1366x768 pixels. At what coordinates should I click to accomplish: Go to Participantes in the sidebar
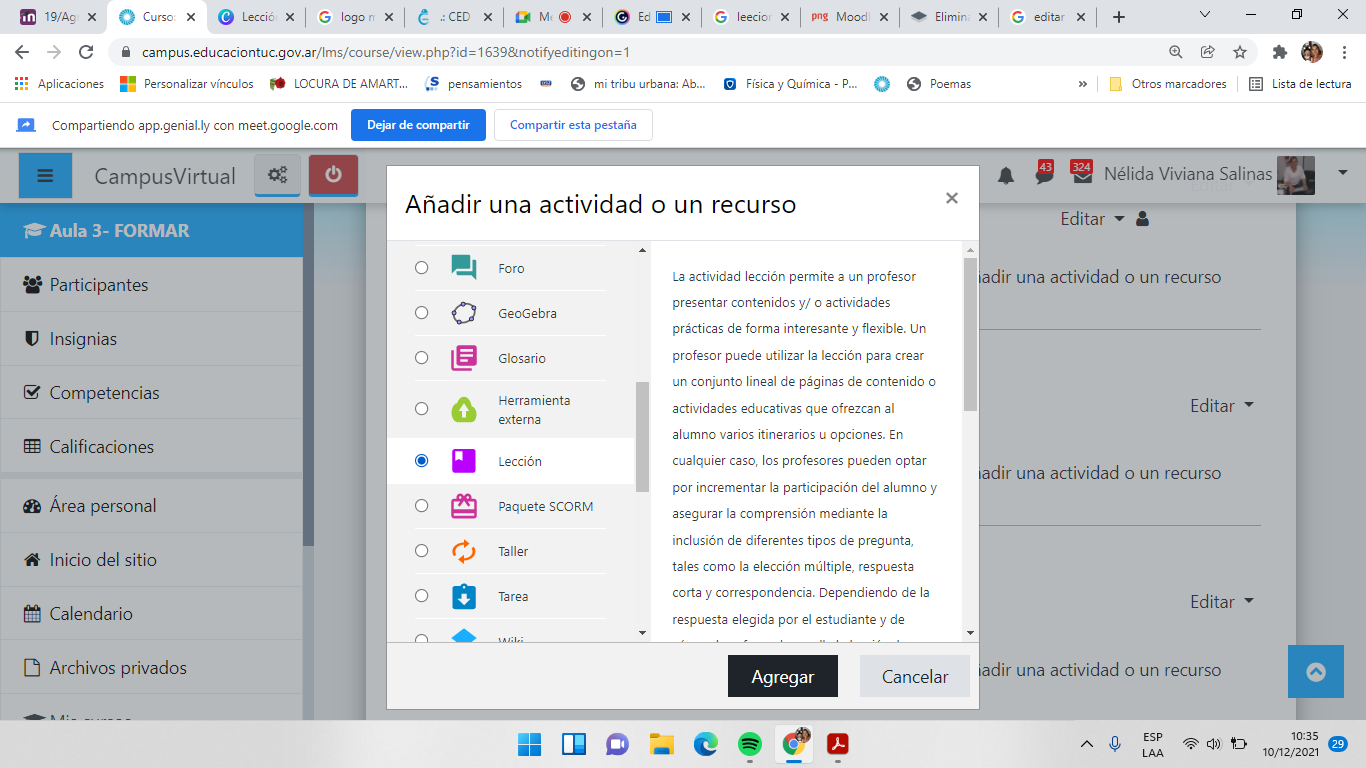click(99, 285)
